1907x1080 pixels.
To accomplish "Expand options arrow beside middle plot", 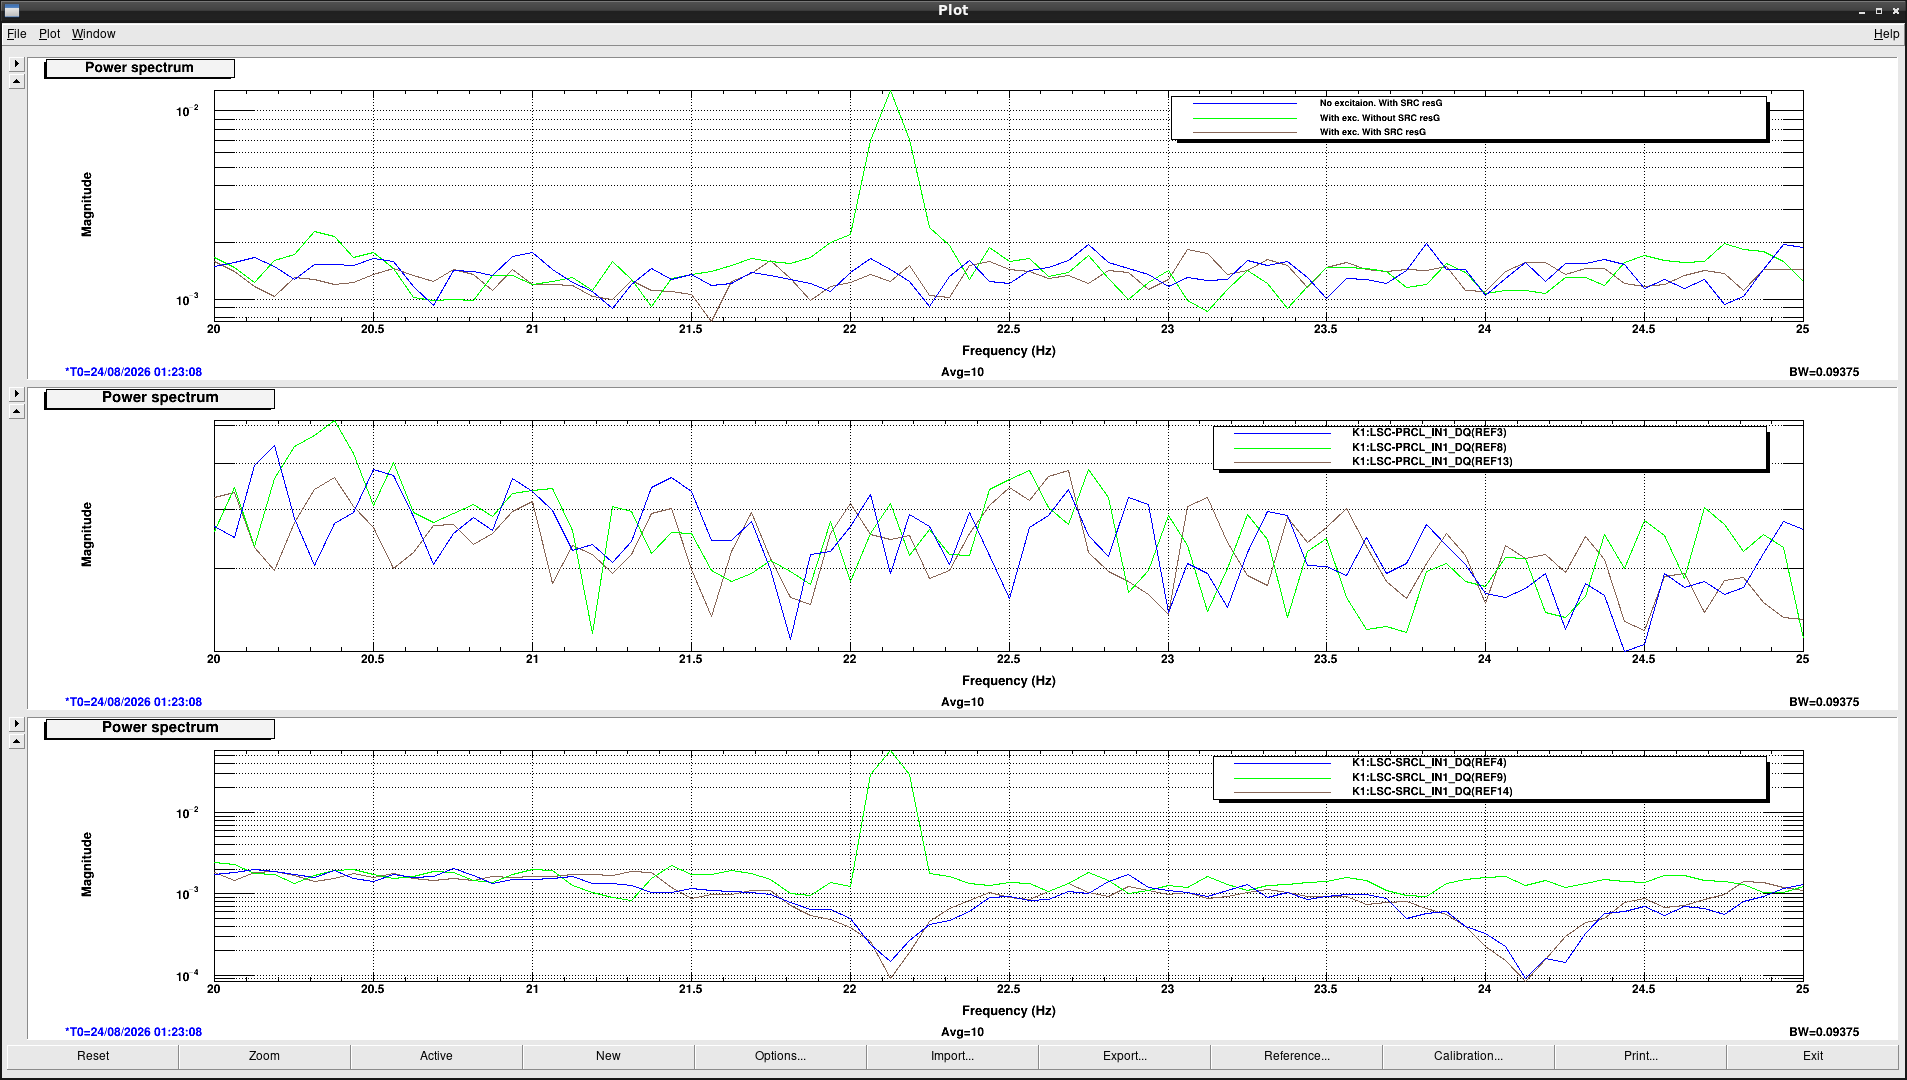I will 16,394.
